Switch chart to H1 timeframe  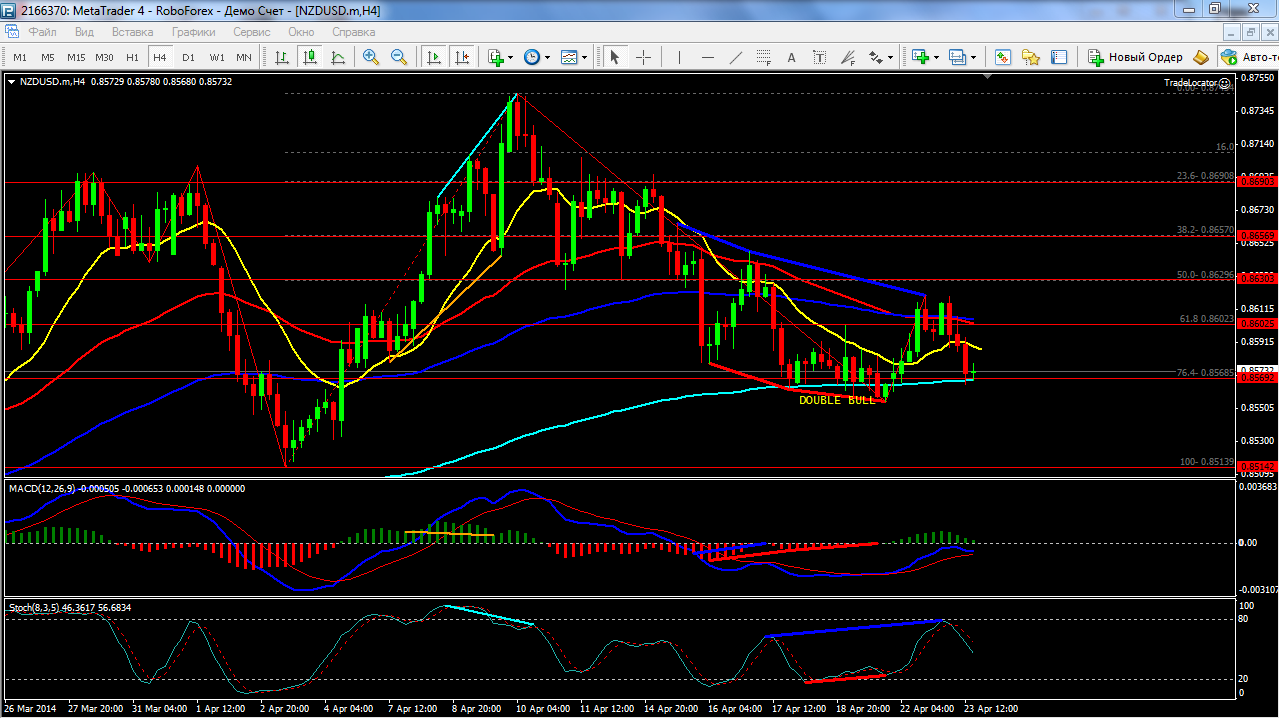click(x=132, y=57)
